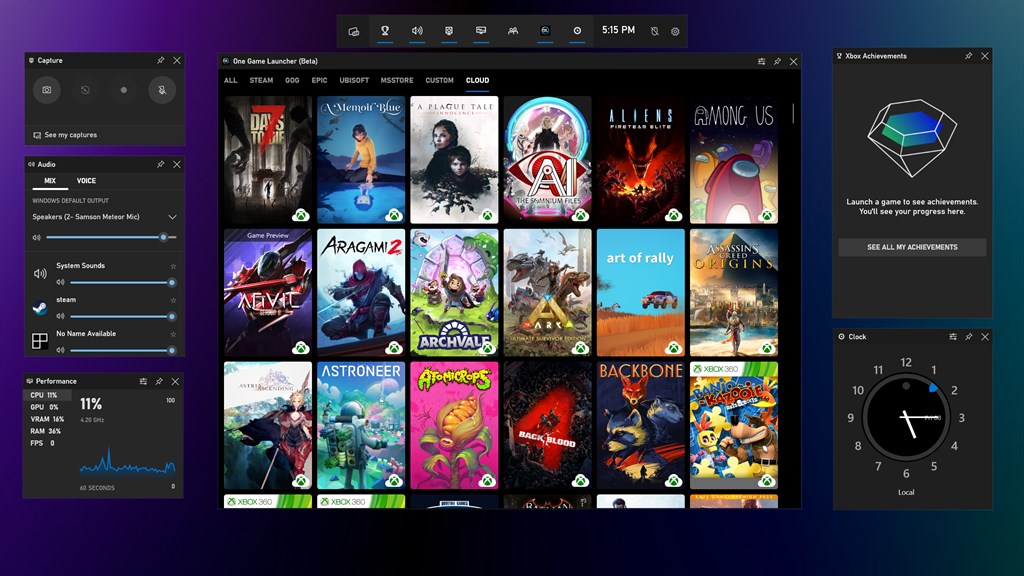Switch to the MIX audio tab

tap(50, 181)
